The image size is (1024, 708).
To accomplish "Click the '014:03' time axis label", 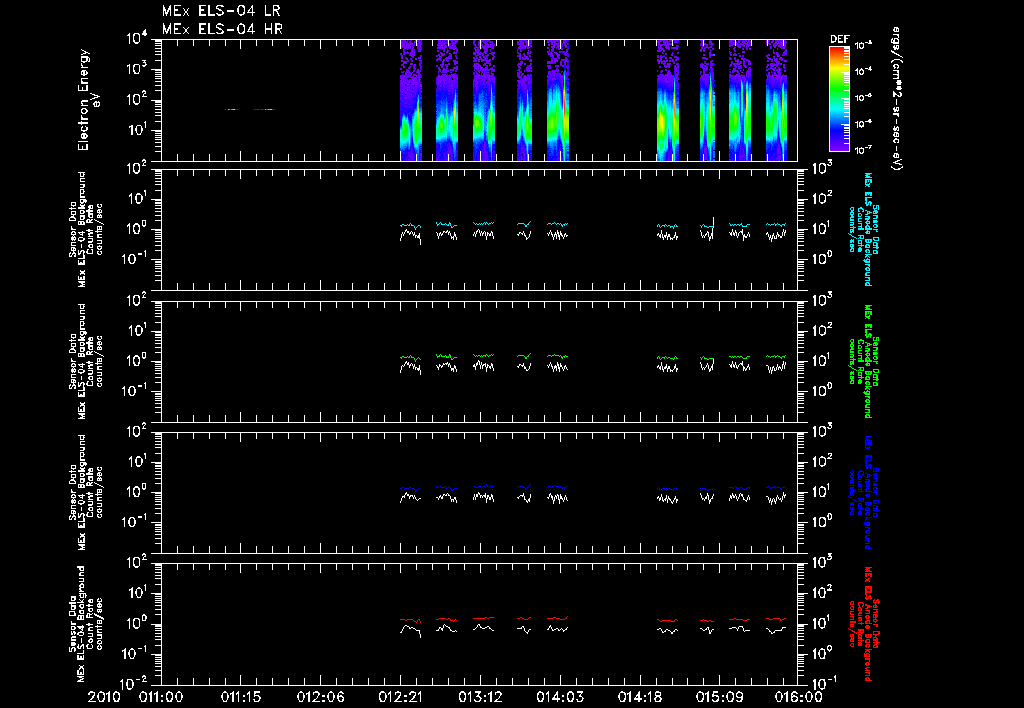I will pyautogui.click(x=560, y=698).
